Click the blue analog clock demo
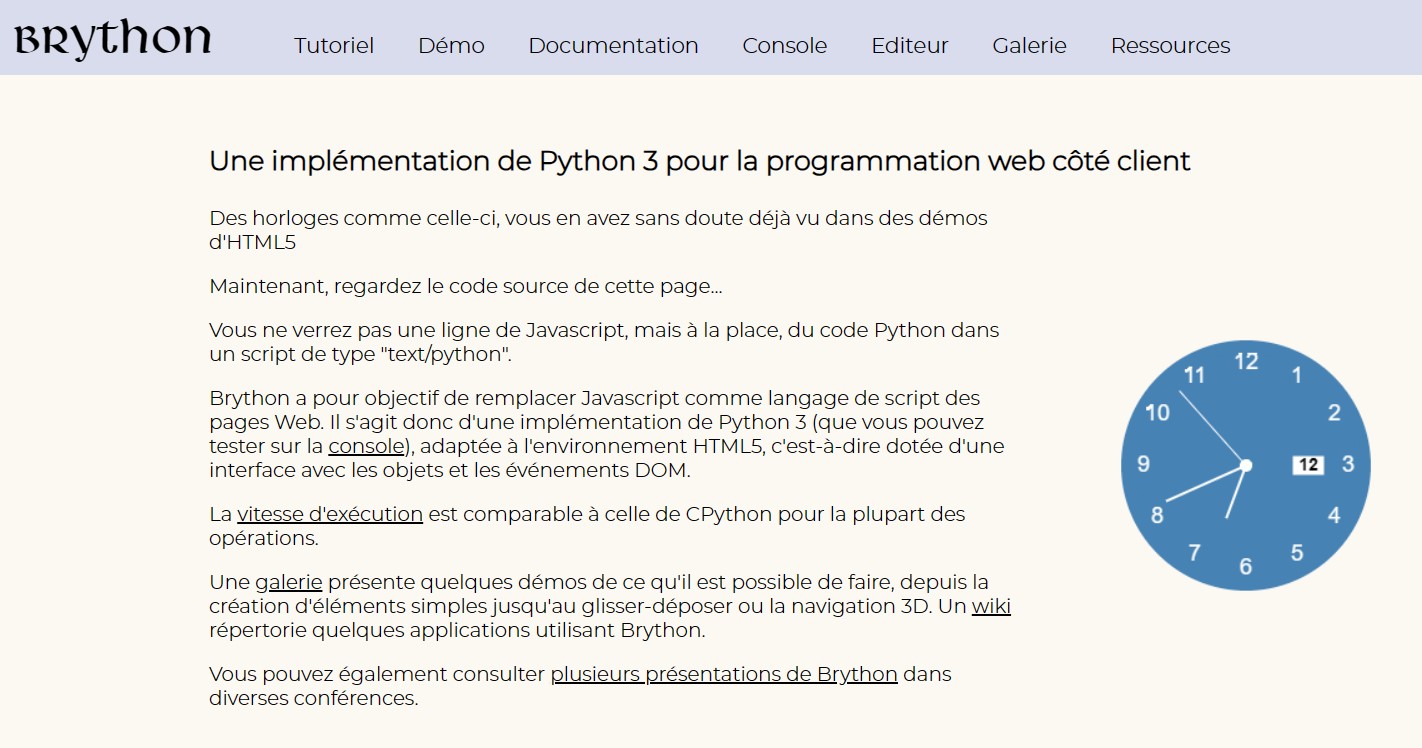This screenshot has height=748, width=1422. tap(1245, 465)
